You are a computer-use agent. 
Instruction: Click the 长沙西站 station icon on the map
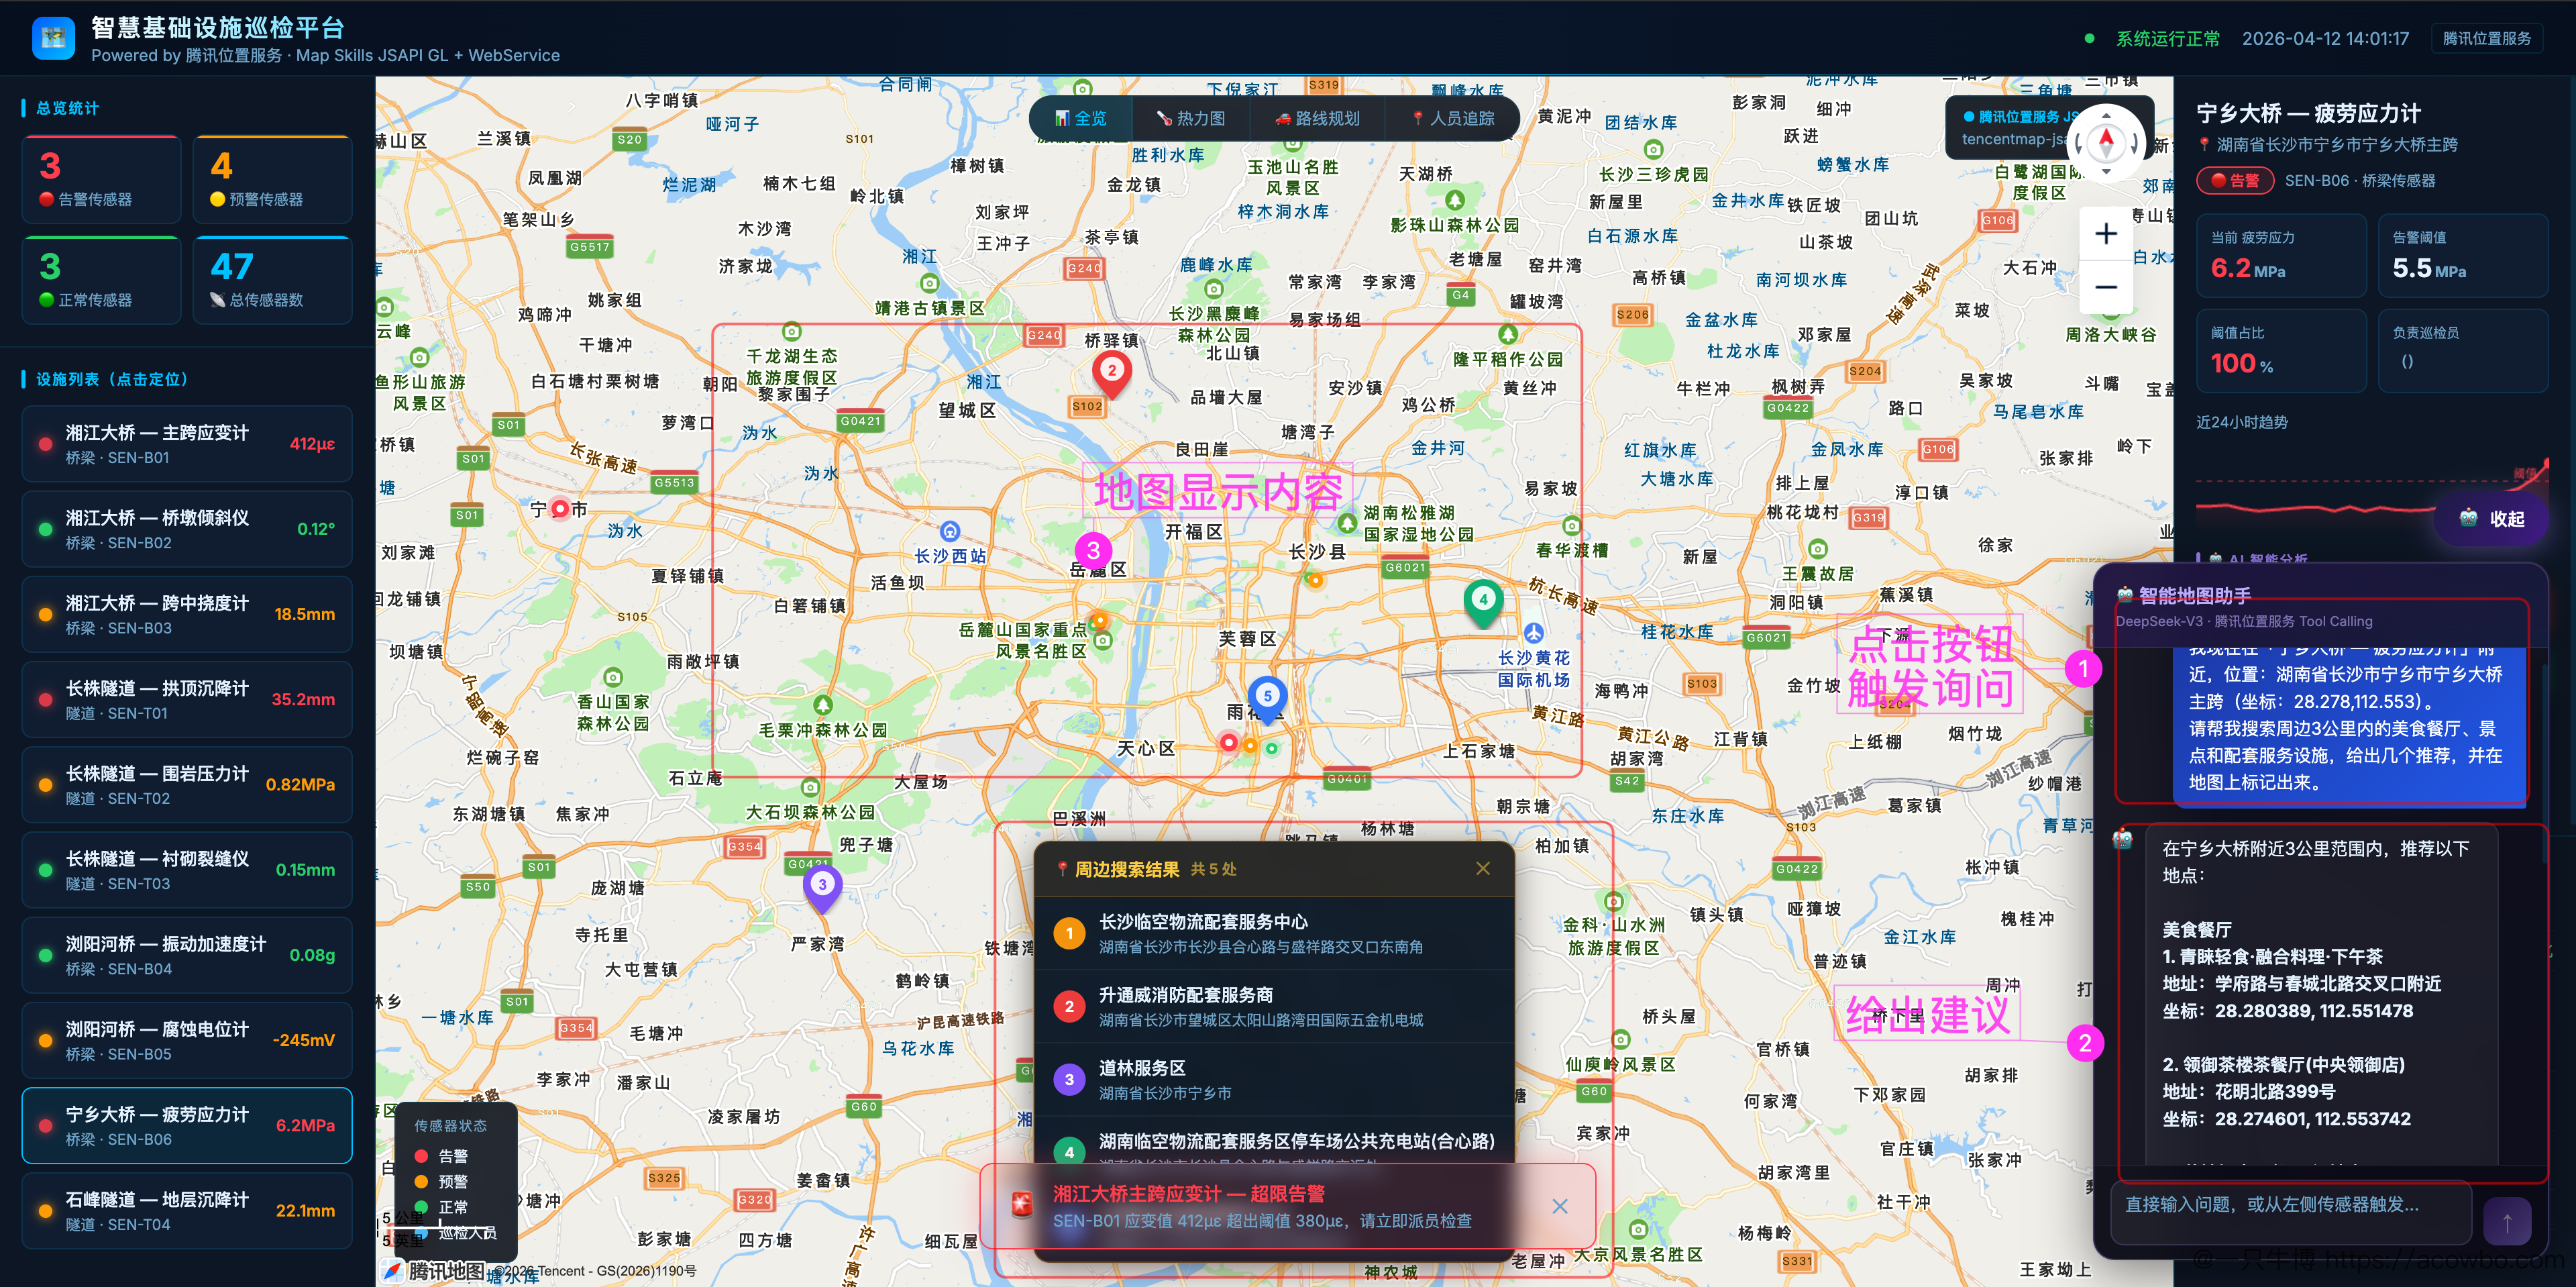point(950,531)
